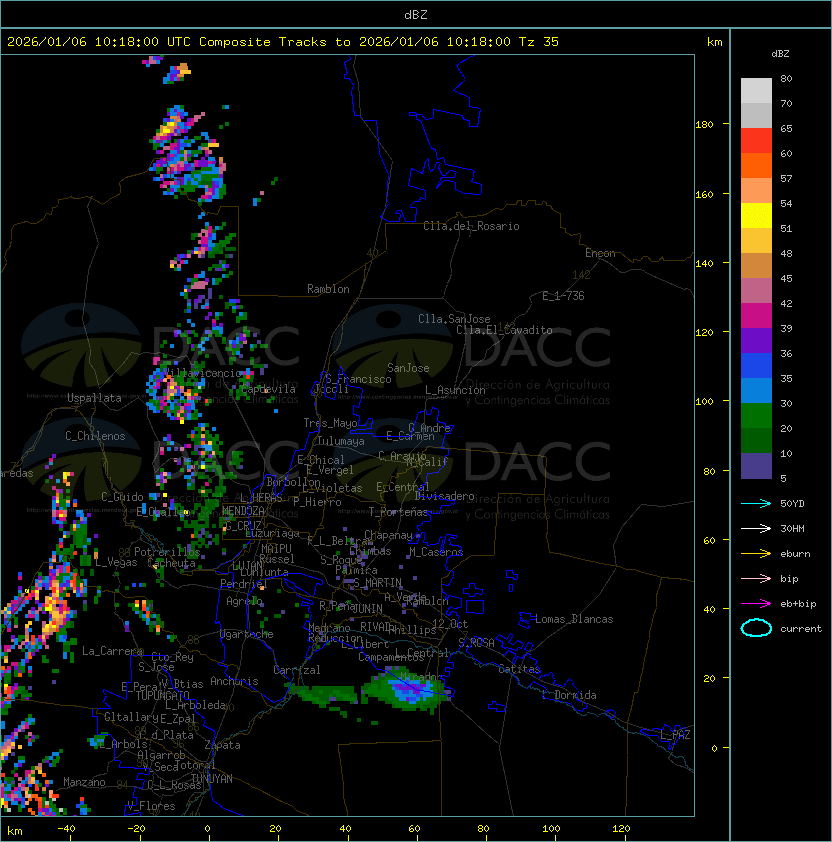This screenshot has height=842, width=832.
Task: Click the white 30HM arrow legend icon
Action: [756, 528]
